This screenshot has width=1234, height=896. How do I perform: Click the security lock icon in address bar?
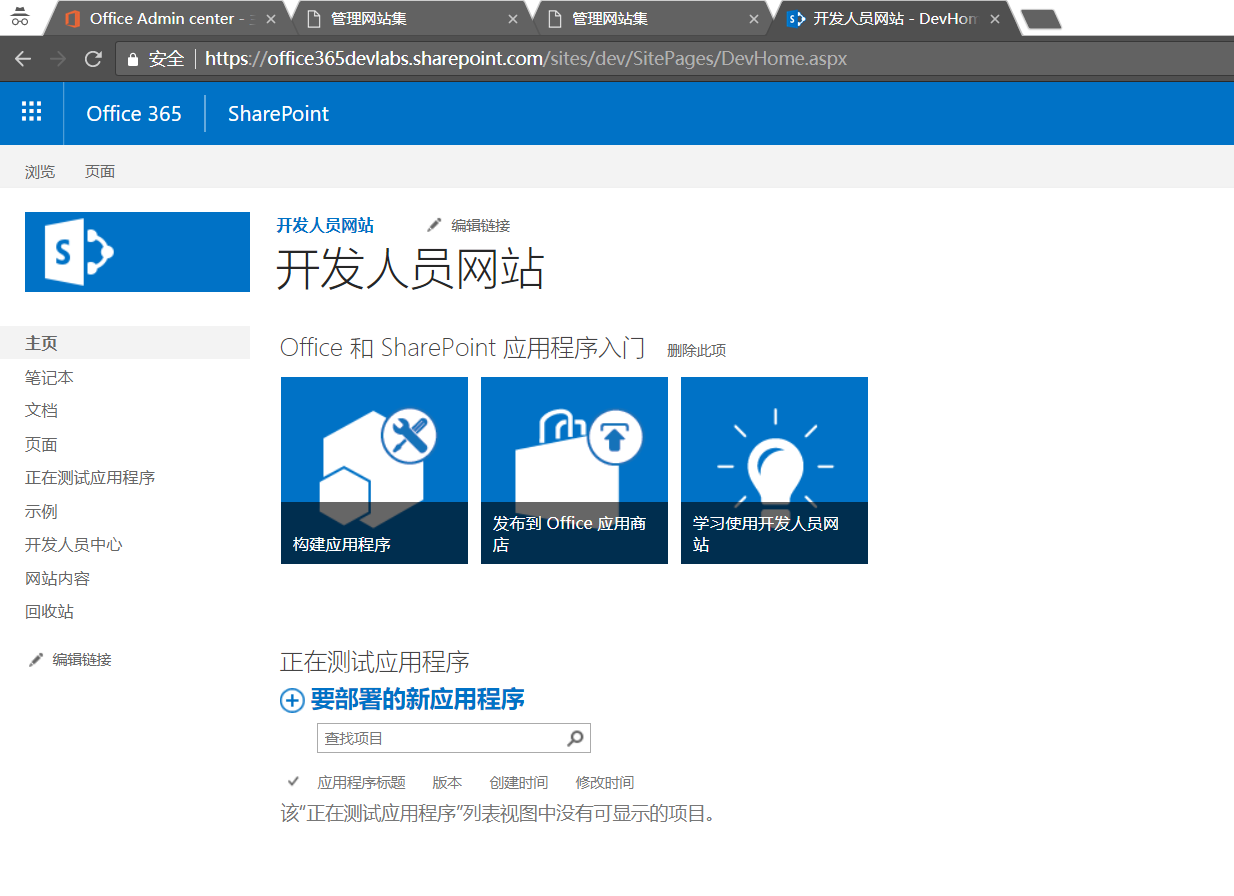click(131, 58)
